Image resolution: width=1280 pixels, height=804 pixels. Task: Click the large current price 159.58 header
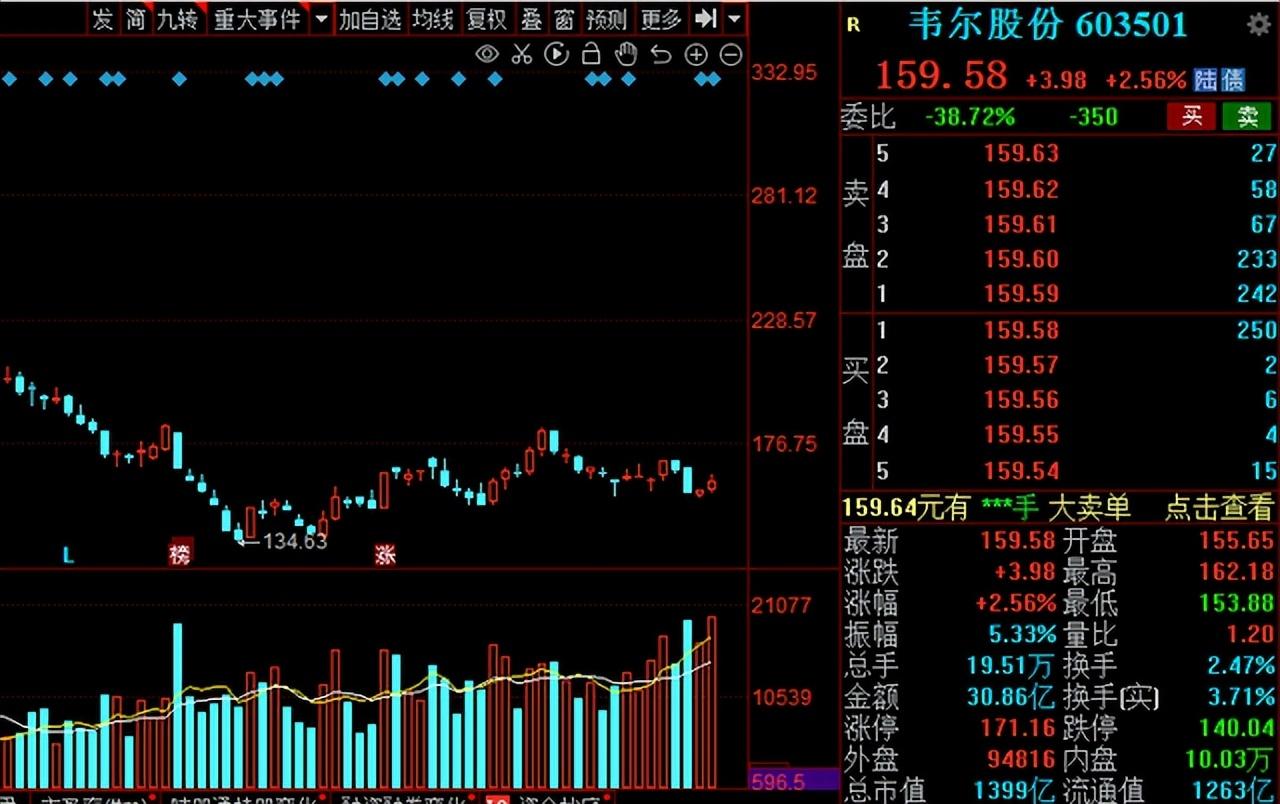(x=941, y=76)
